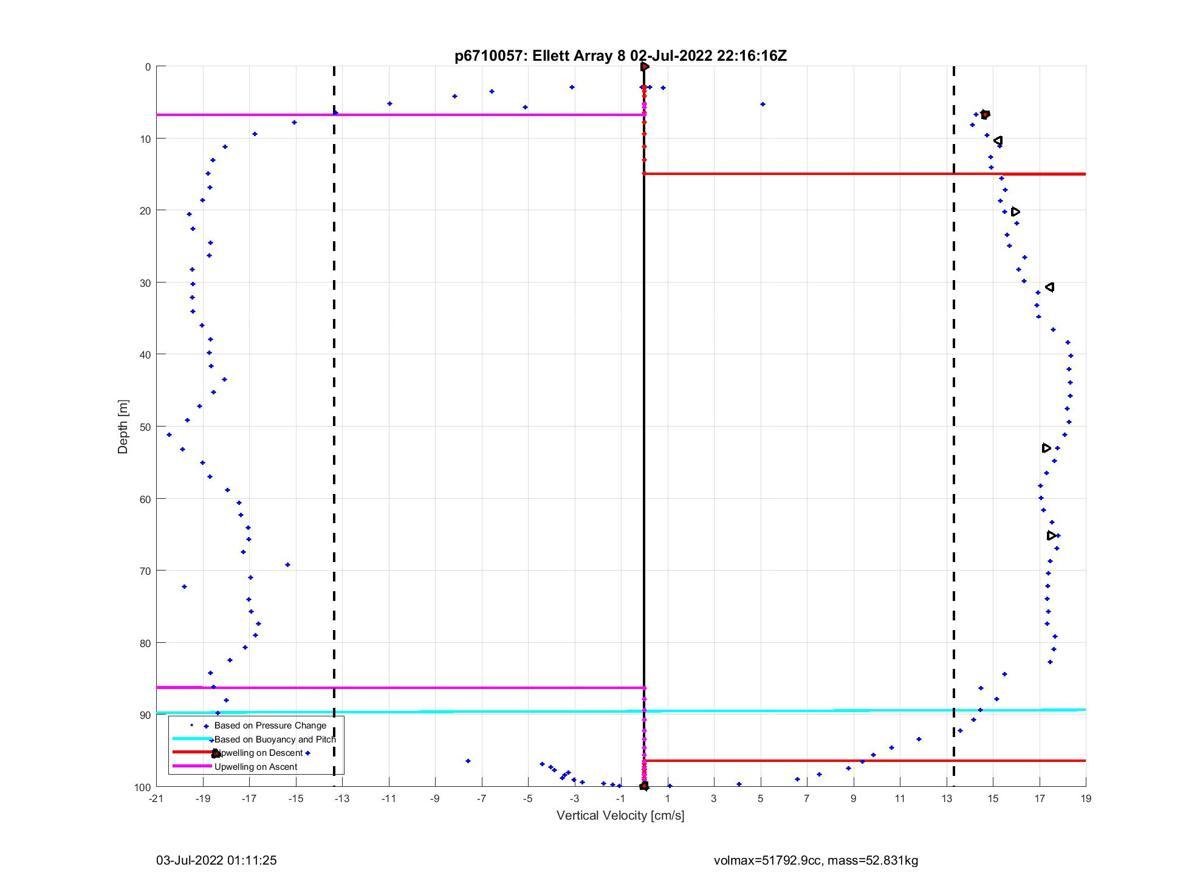
Task: Click x-axis tick label '13'
Action: pos(946,799)
